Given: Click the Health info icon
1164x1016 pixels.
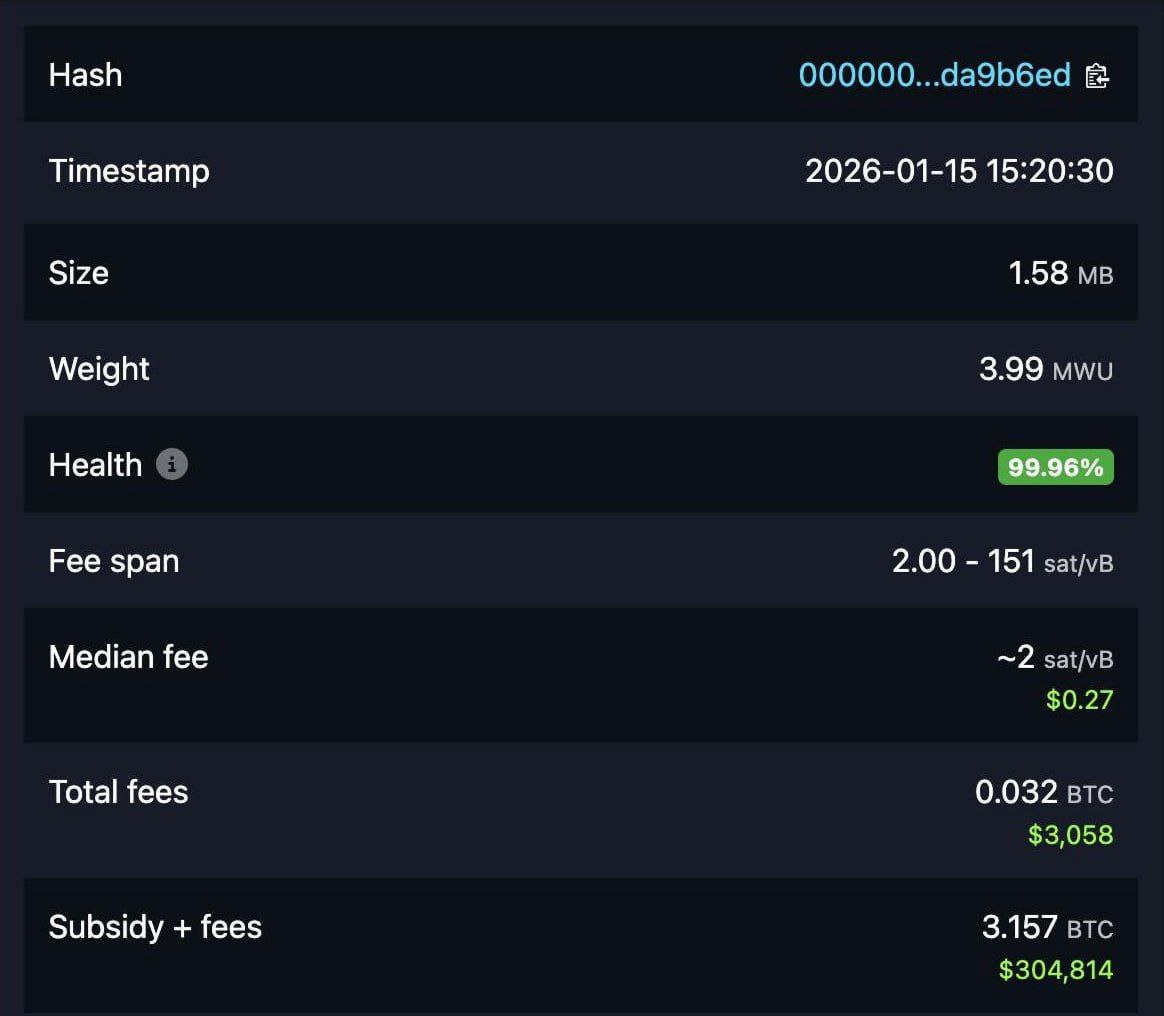Looking at the screenshot, I should pyautogui.click(x=172, y=465).
